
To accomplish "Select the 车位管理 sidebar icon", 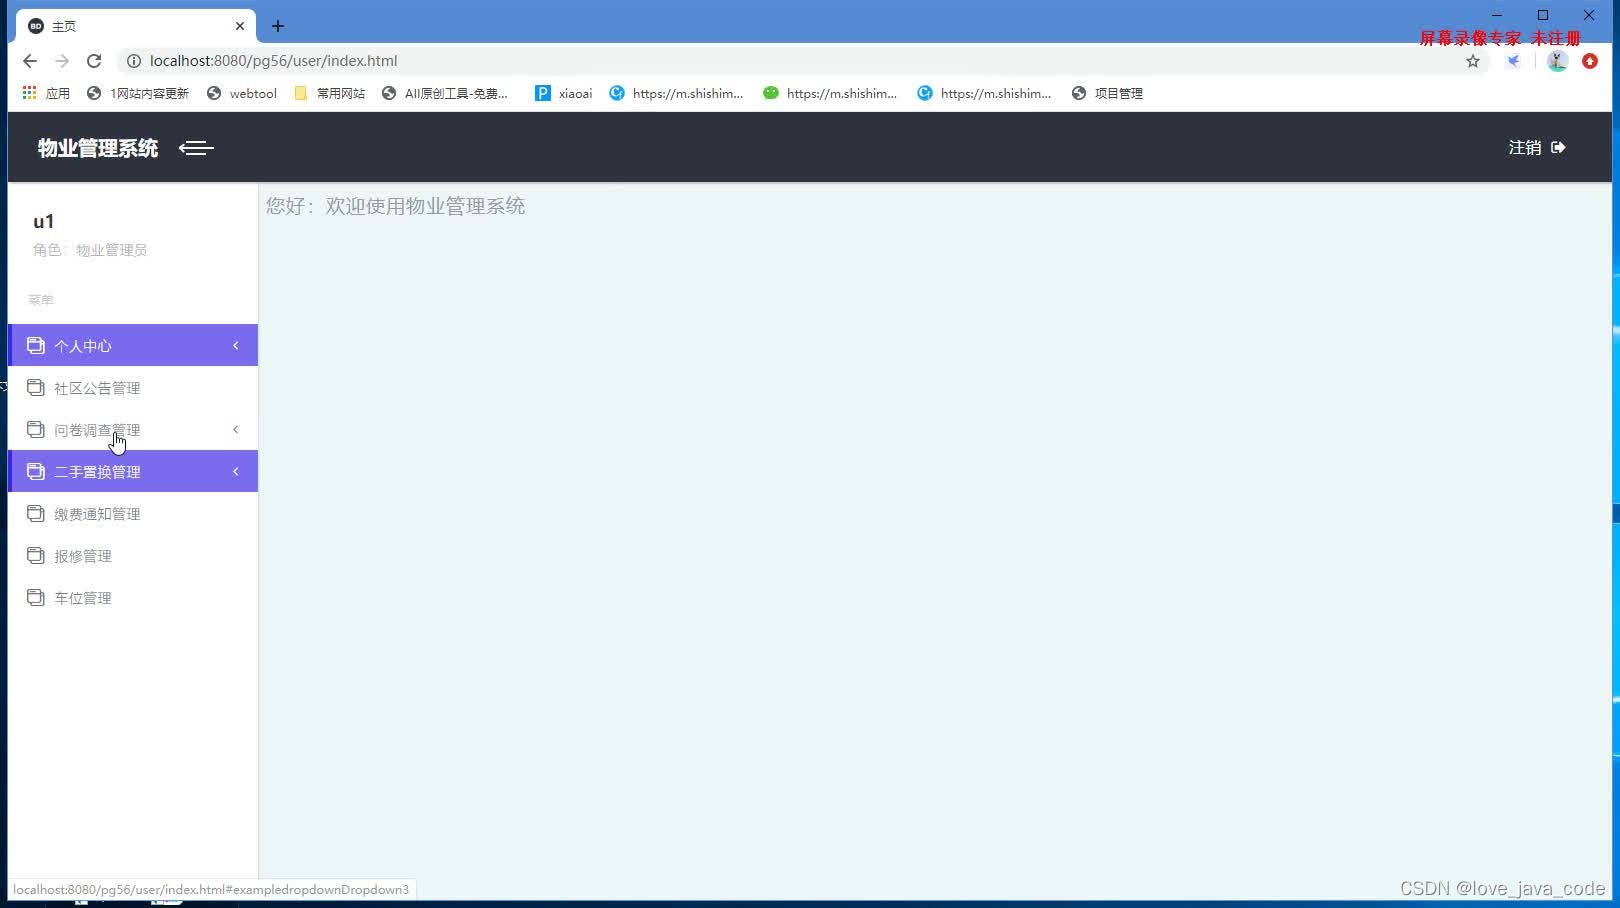I will (36, 597).
